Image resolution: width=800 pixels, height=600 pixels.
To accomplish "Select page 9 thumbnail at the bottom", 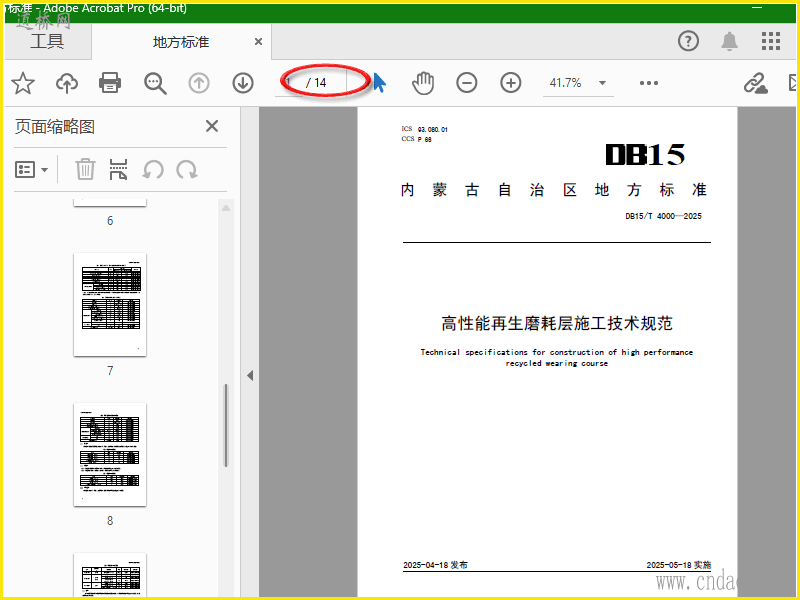I will point(110,574).
